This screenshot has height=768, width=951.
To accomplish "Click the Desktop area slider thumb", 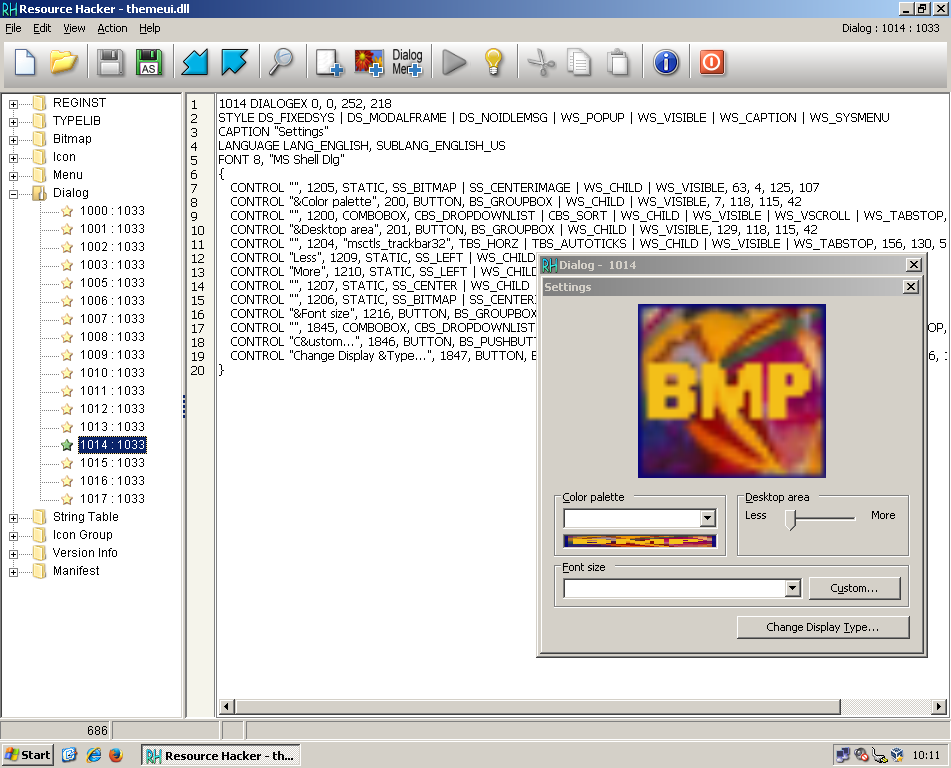I will point(790,518).
